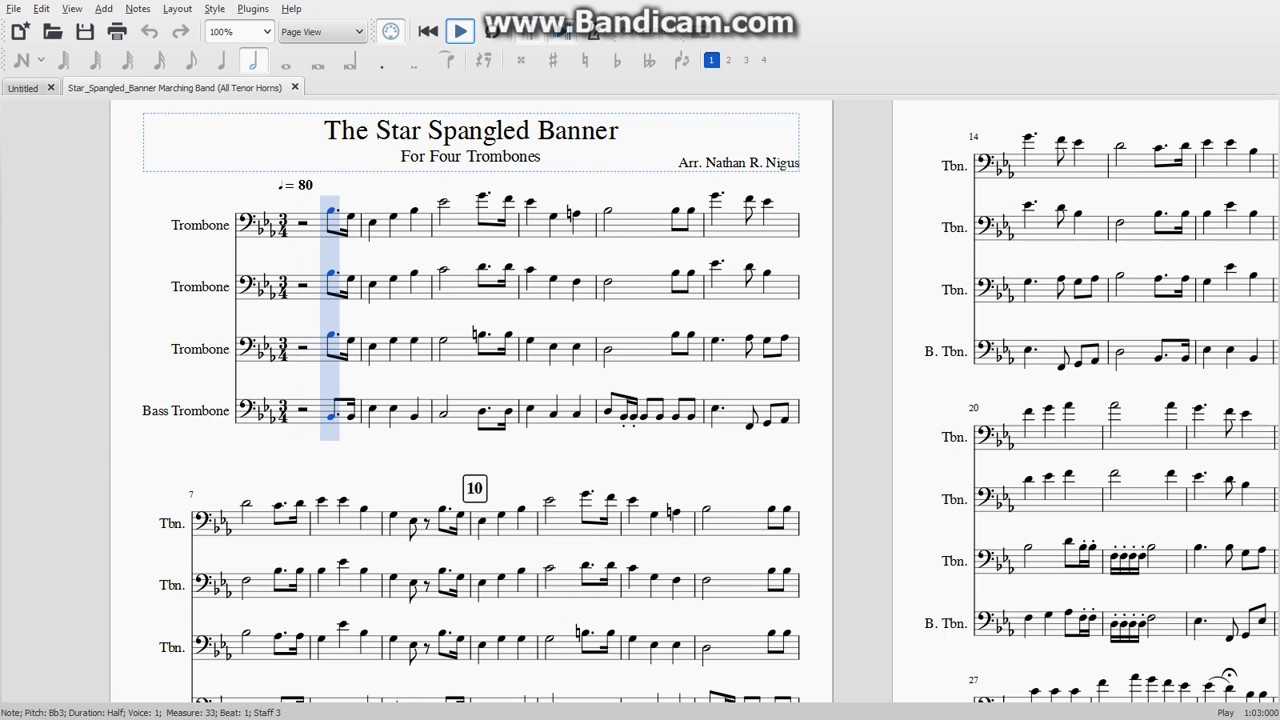The image size is (1280, 720).
Task: Open the Layout menu
Action: tap(177, 9)
